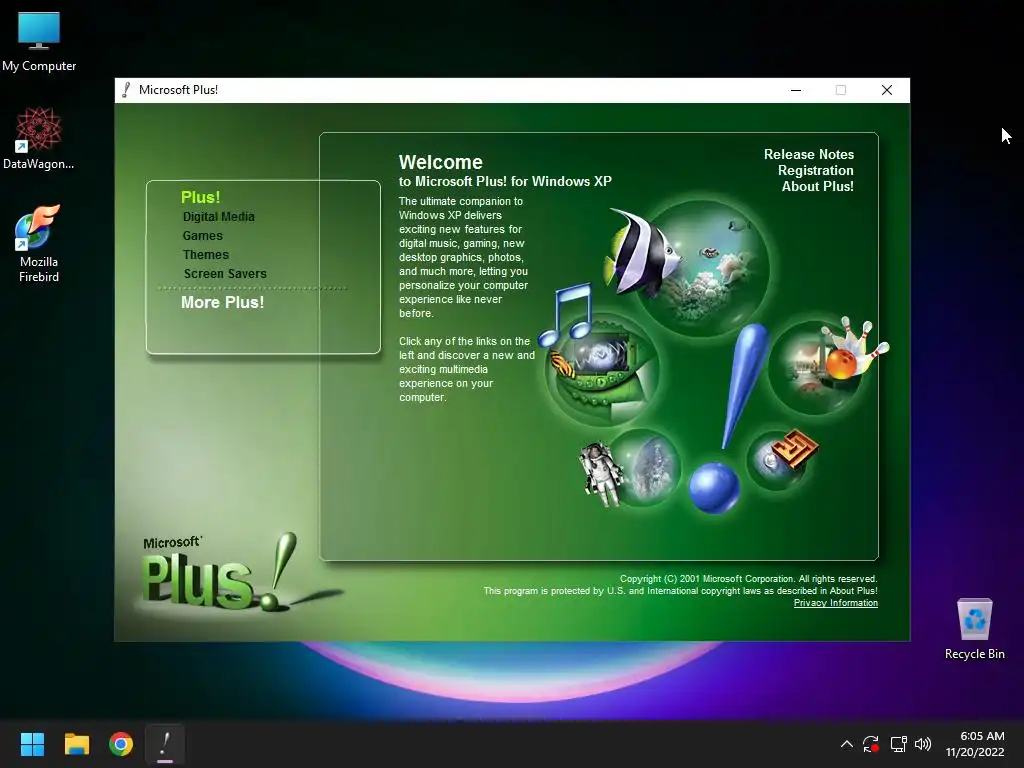Open My Computer desktop icon

(x=39, y=41)
